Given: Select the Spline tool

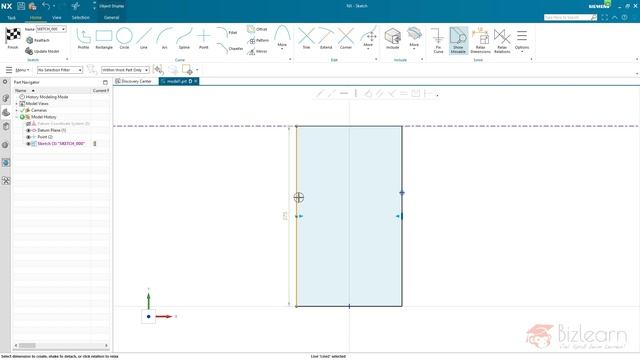Looking at the screenshot, I should (184, 39).
